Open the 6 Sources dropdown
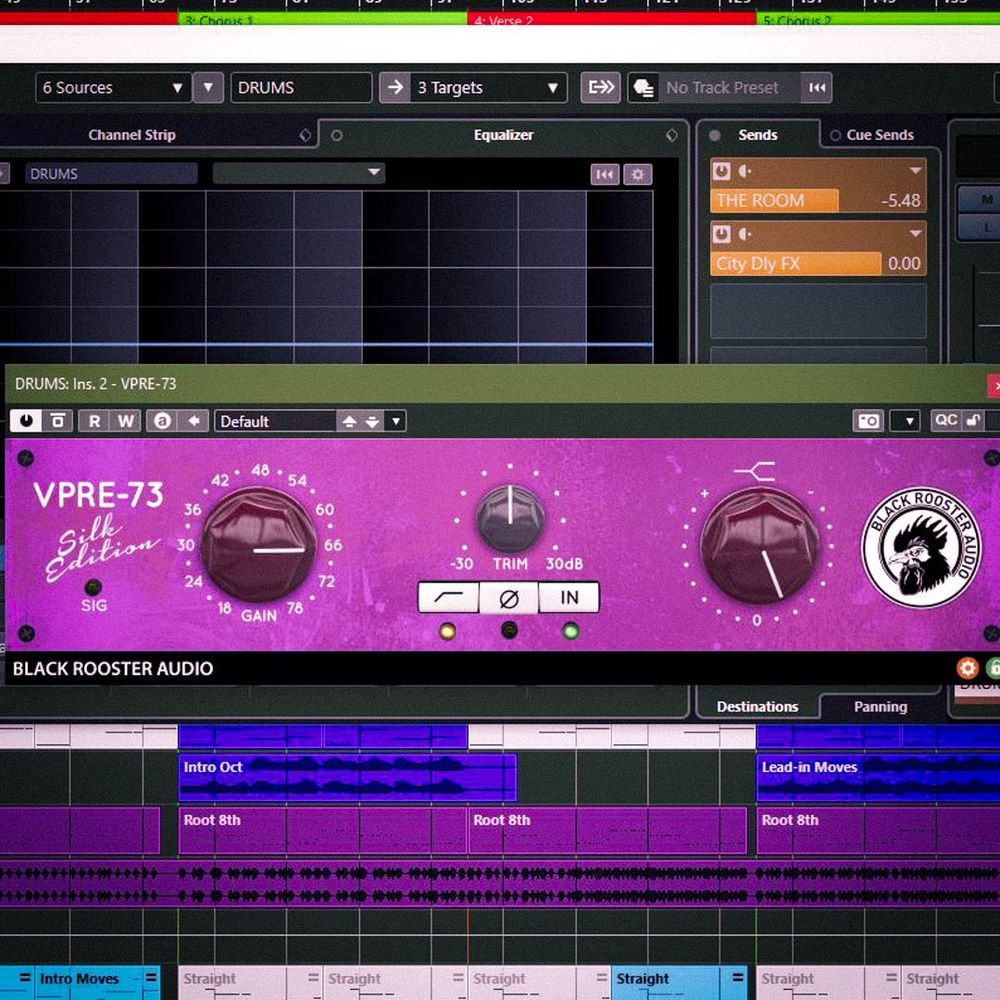 113,87
